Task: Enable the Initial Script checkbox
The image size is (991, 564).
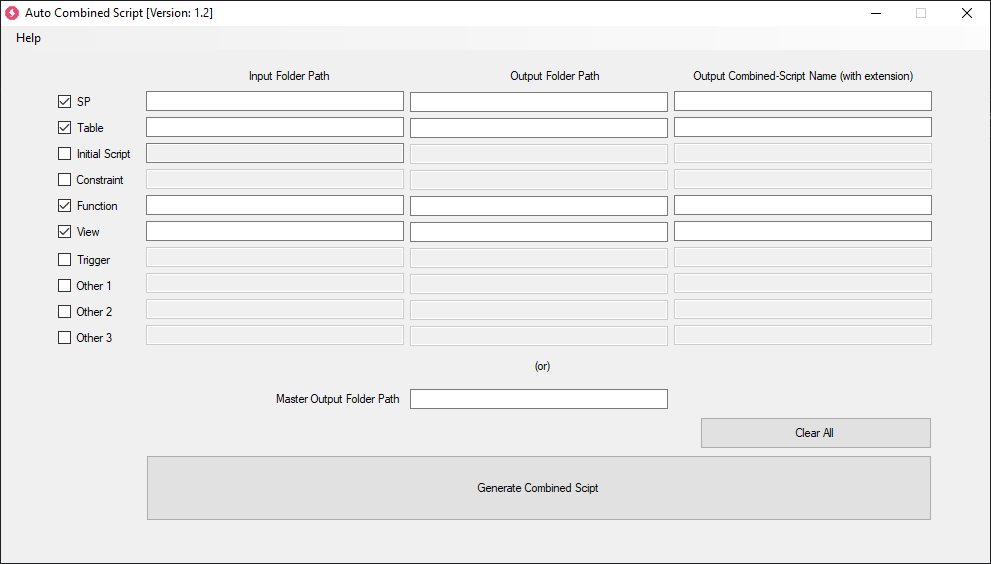Action: coord(64,153)
